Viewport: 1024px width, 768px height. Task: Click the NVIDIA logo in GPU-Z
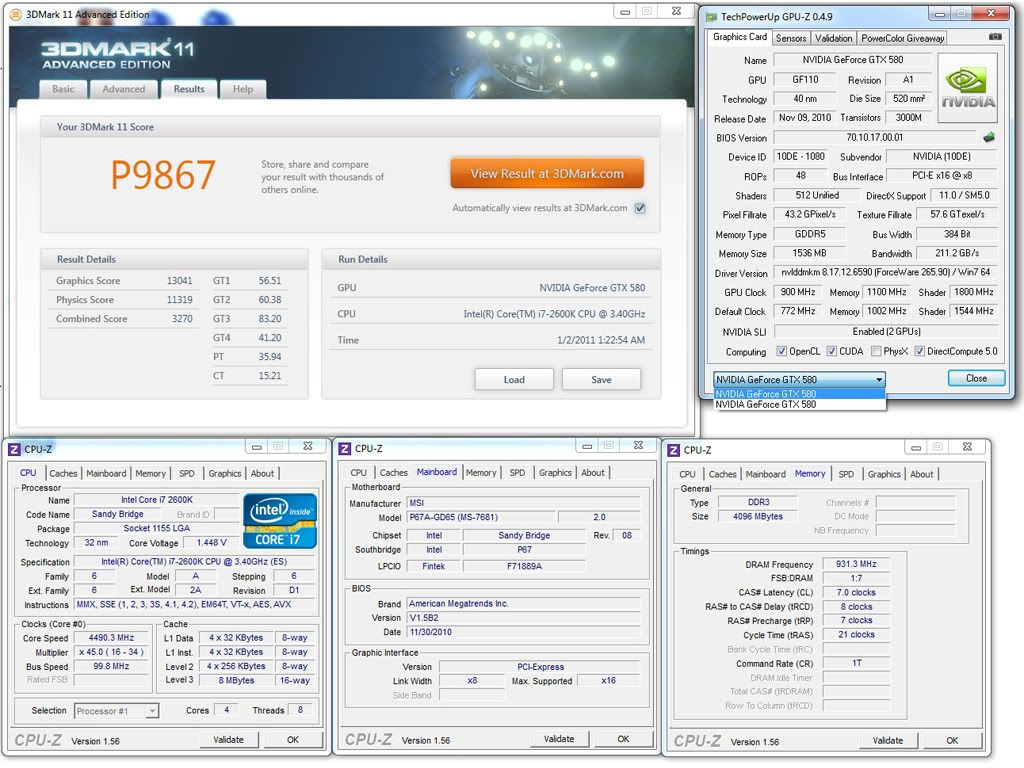968,88
